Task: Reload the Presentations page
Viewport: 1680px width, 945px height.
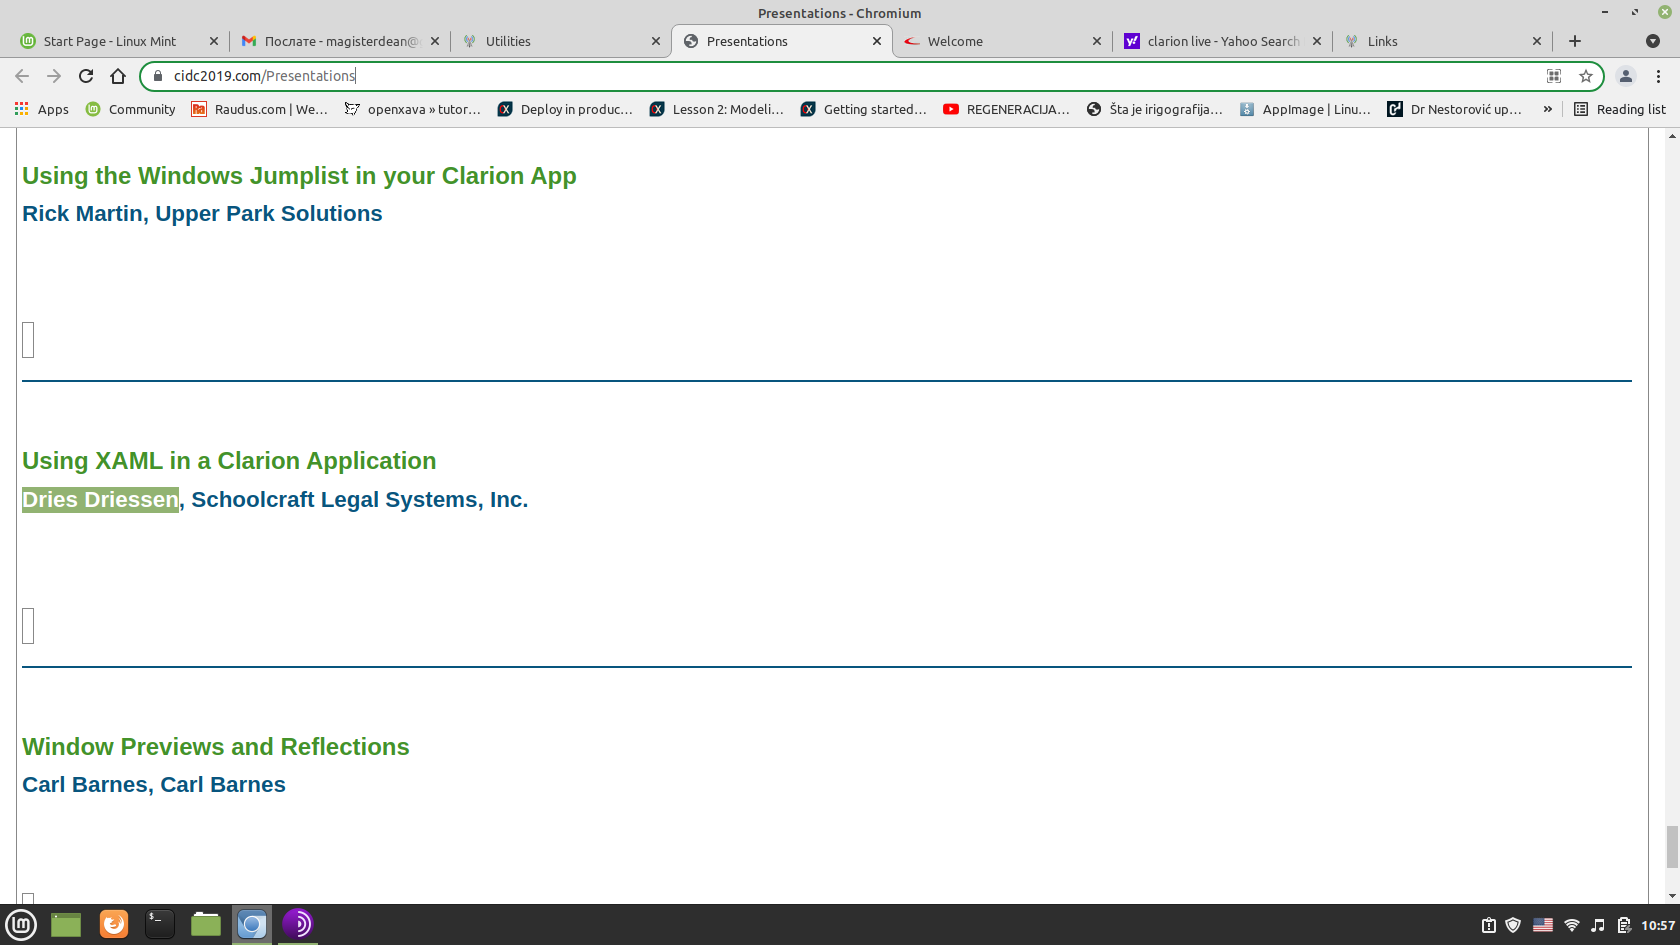Action: pos(85,76)
